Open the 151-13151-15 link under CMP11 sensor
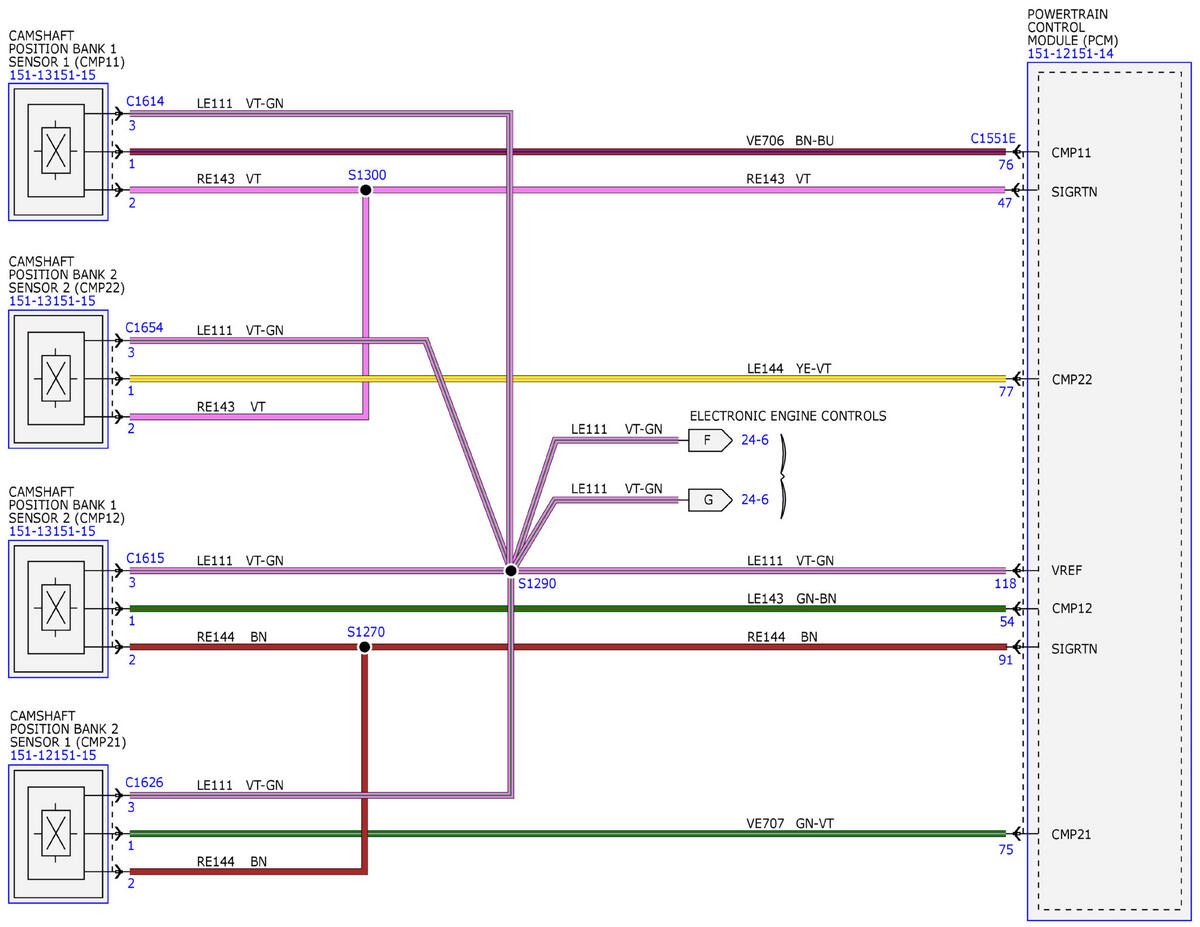The width and height of the screenshot is (1200, 927). click(53, 75)
